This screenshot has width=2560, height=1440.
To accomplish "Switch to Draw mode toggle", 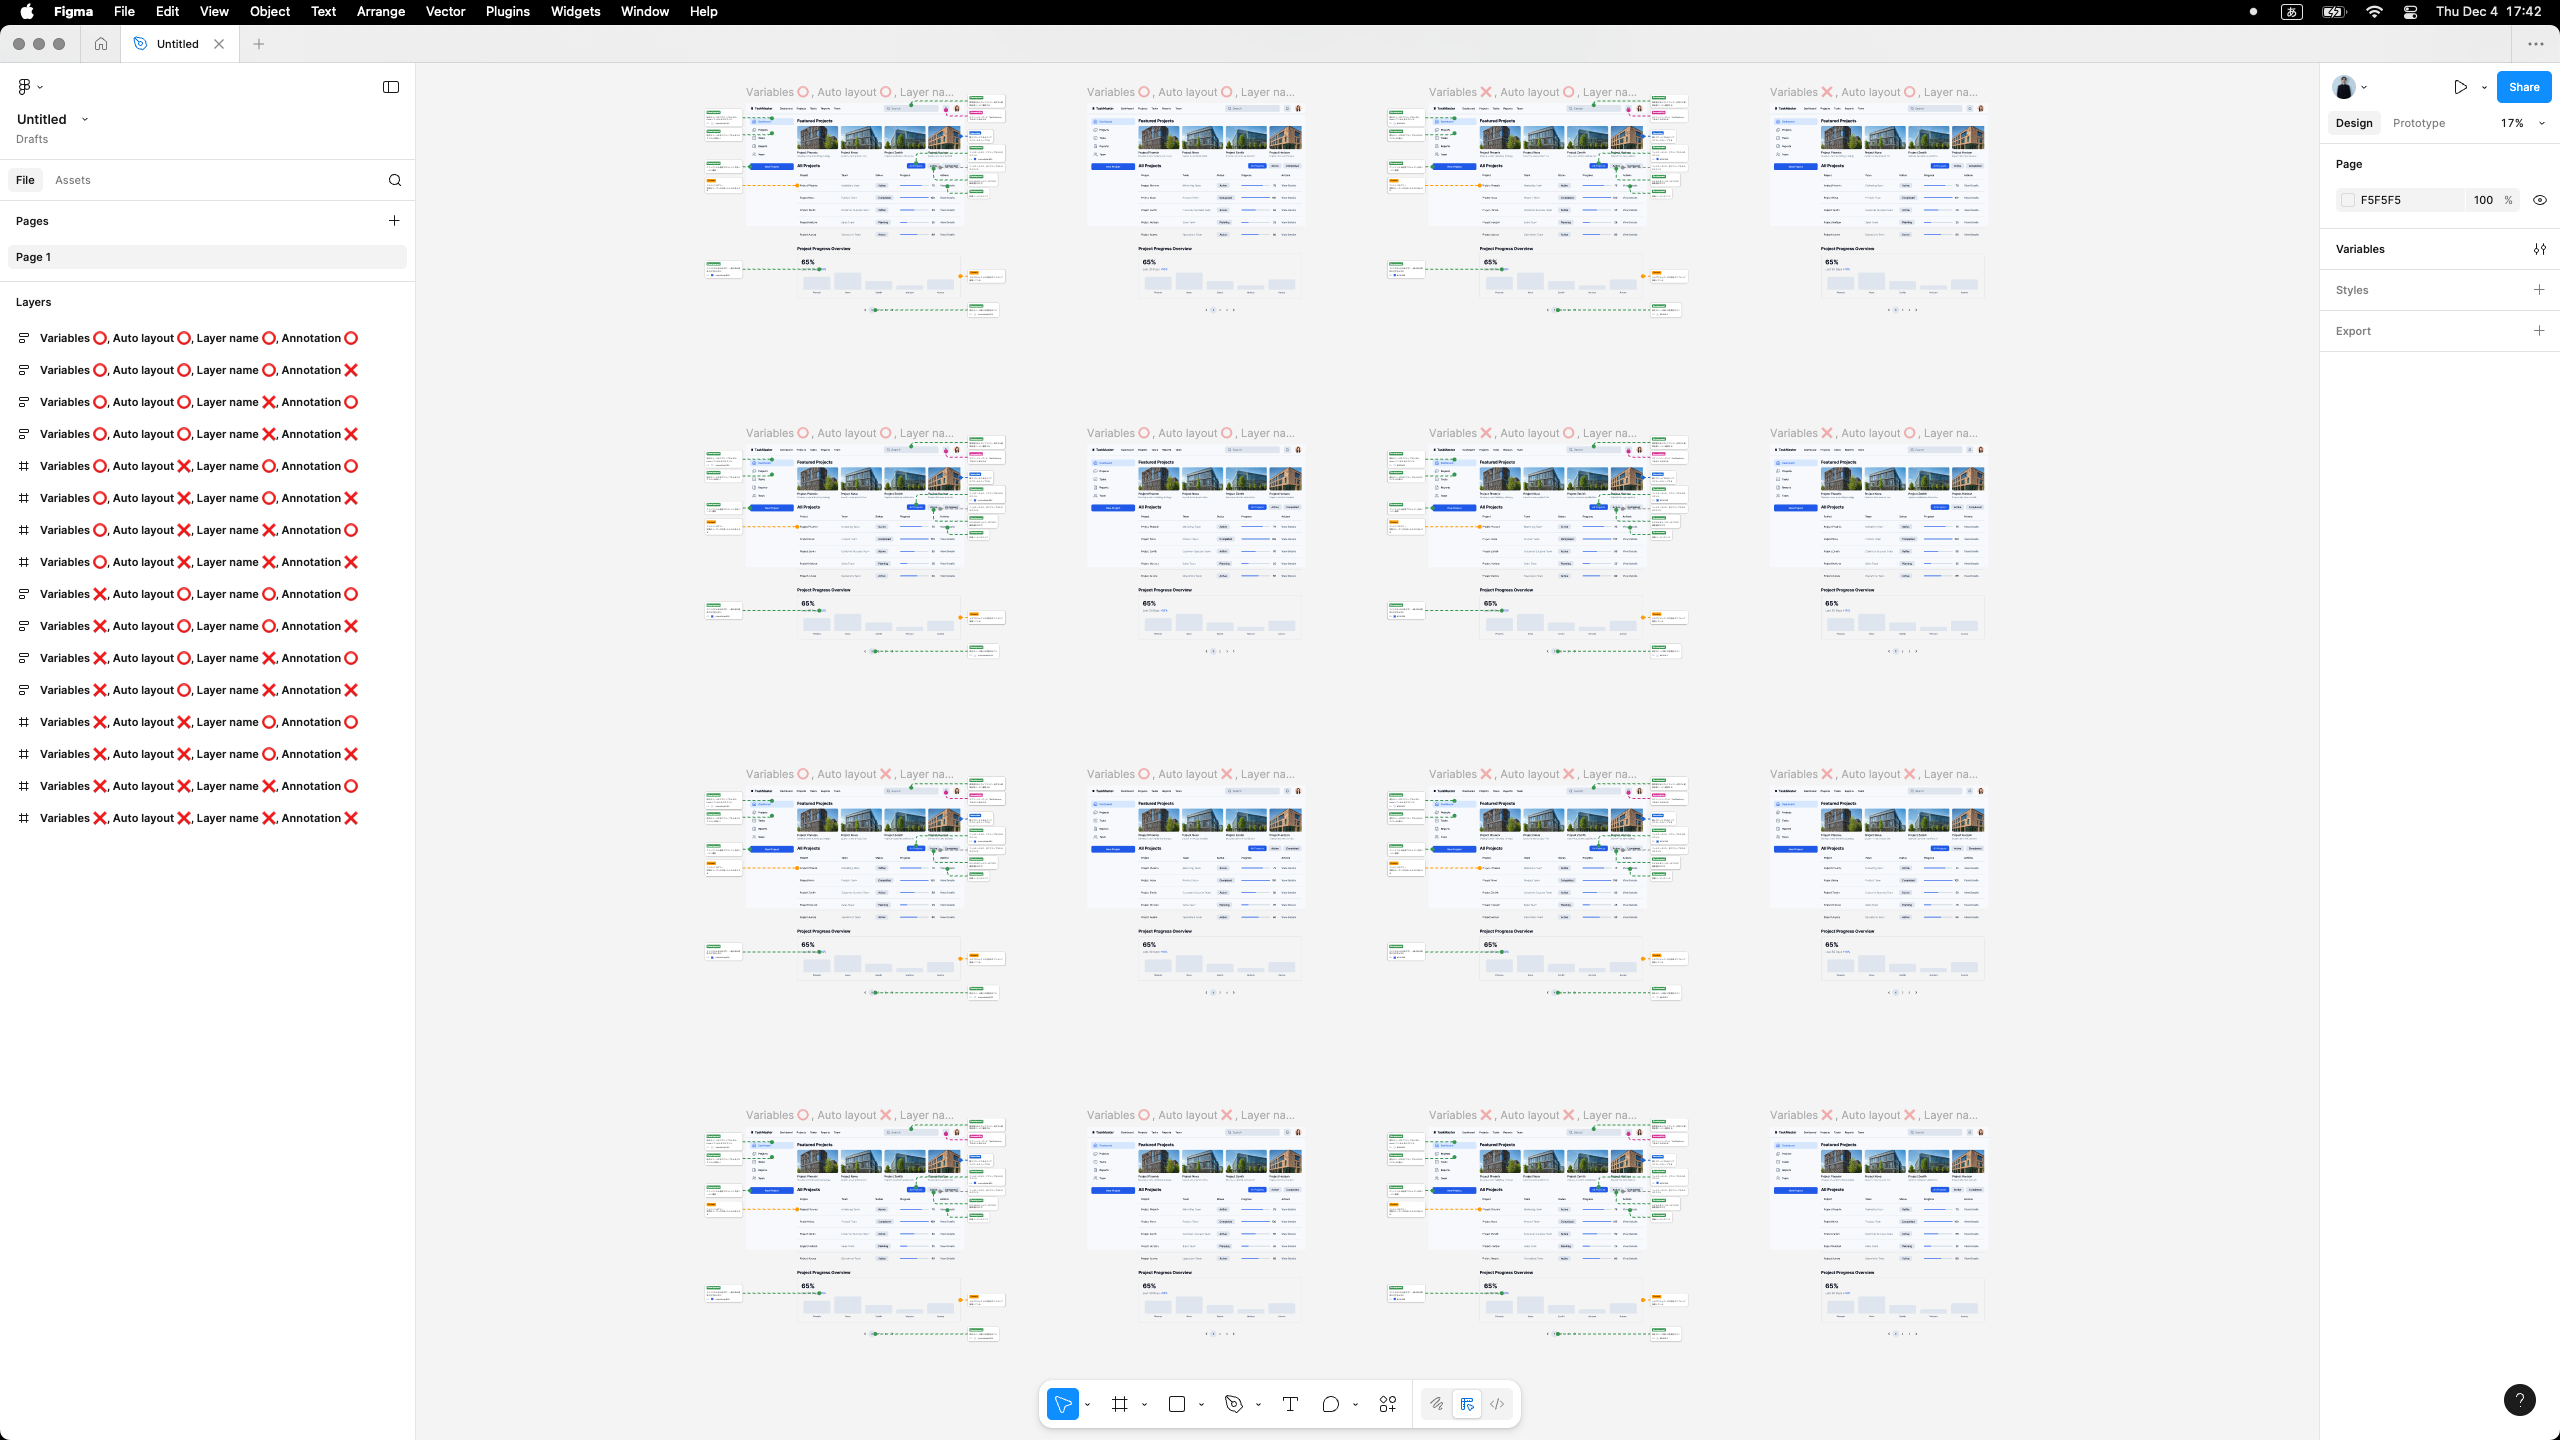I will tap(1436, 1404).
